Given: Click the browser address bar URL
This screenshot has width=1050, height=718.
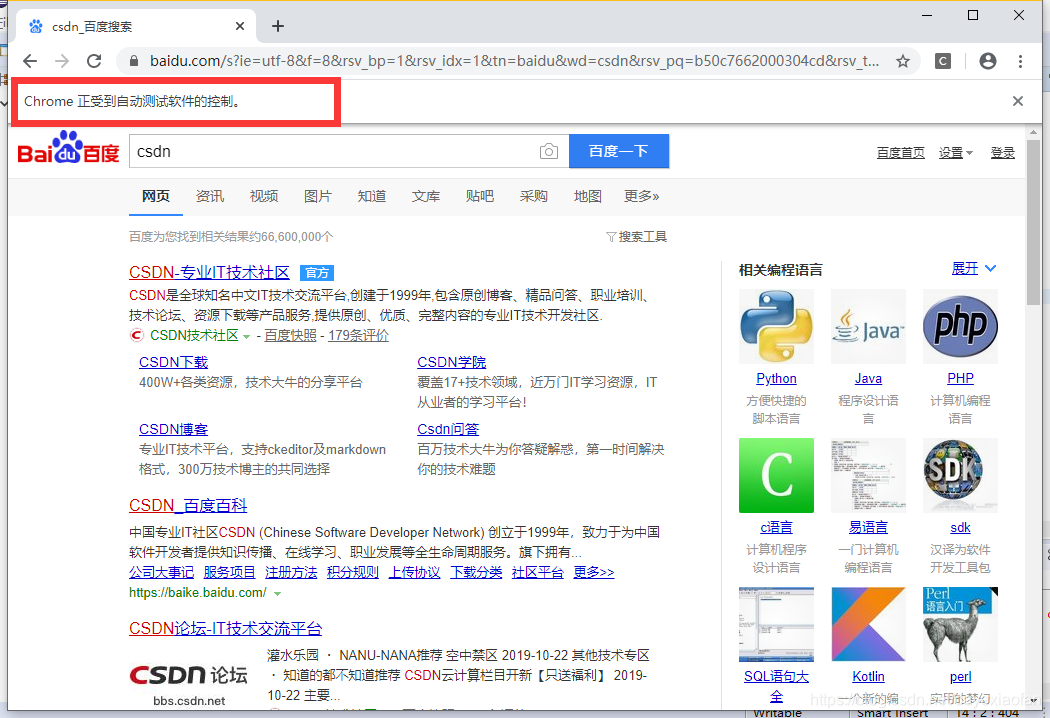Looking at the screenshot, I should click(514, 61).
